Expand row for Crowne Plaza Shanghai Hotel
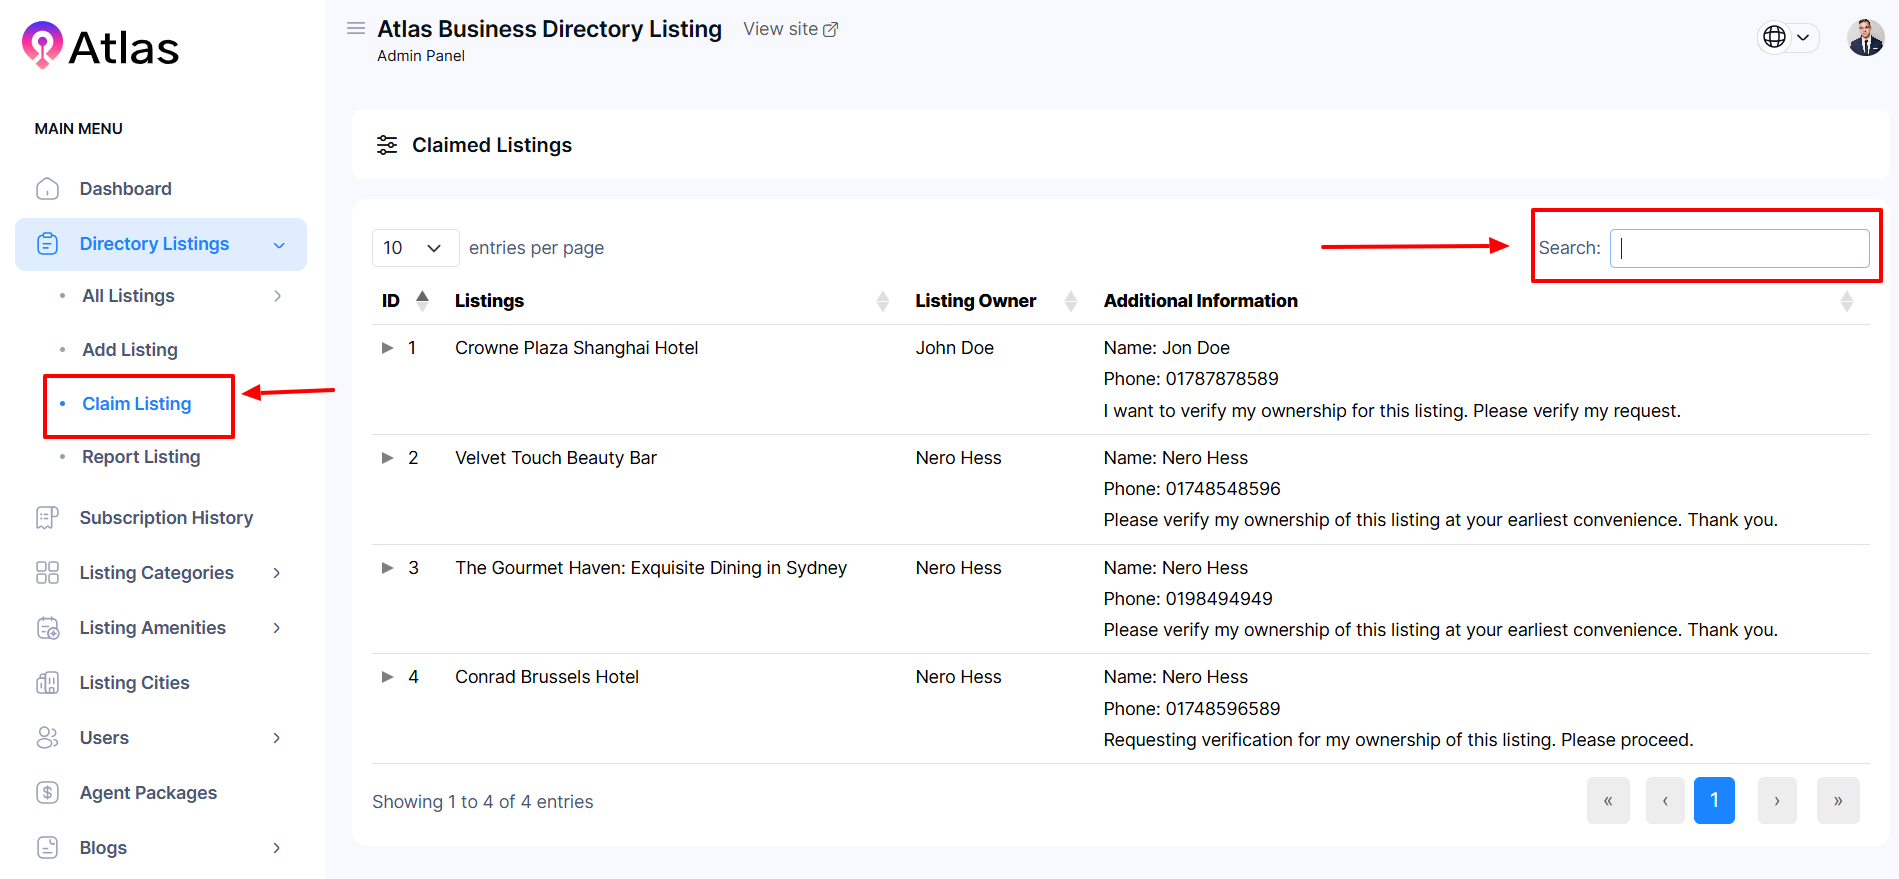This screenshot has height=879, width=1899. point(388,348)
